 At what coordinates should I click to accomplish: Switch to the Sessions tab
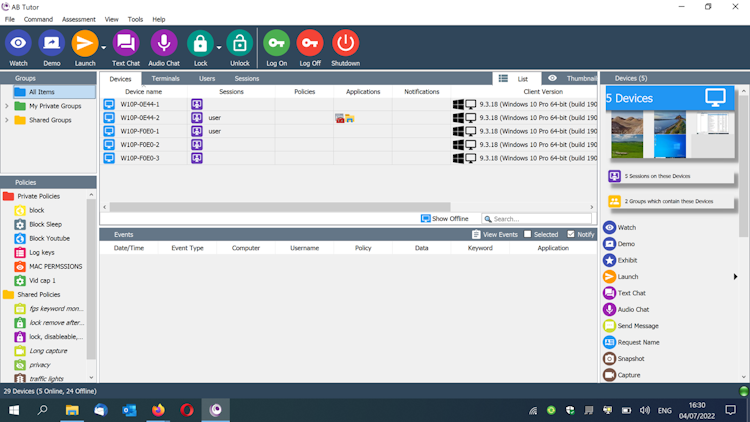pos(247,78)
